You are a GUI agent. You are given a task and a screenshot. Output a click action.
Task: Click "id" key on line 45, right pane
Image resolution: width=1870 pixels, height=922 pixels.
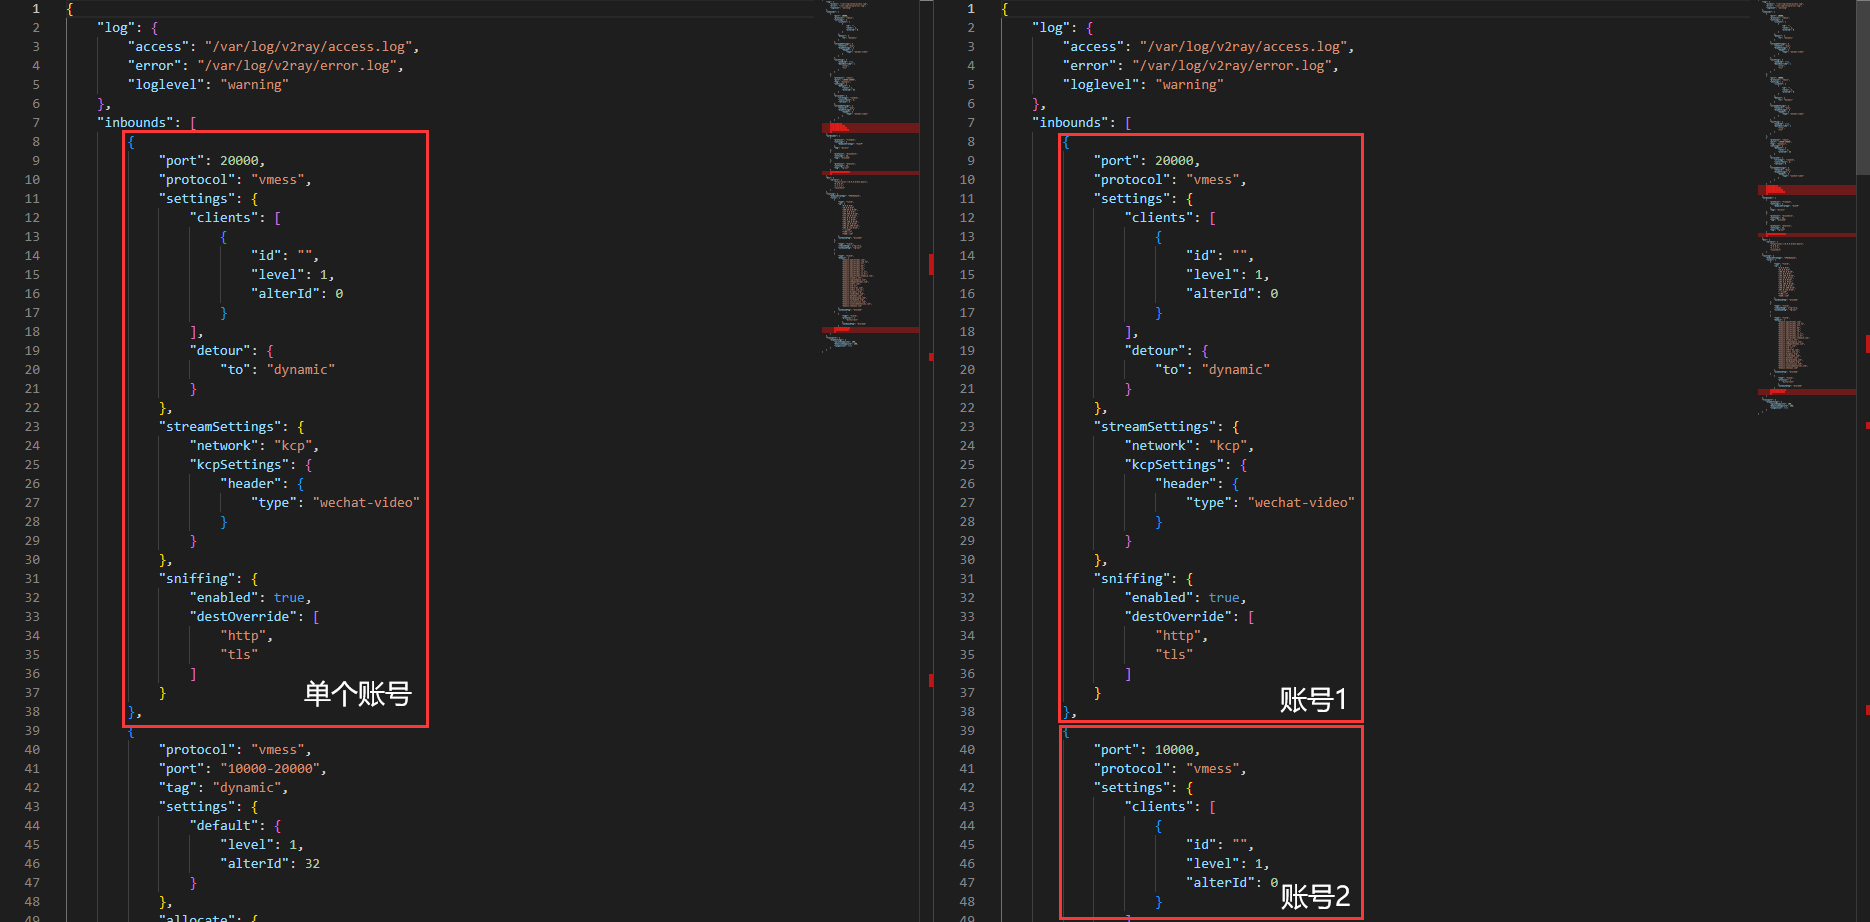click(x=1201, y=845)
